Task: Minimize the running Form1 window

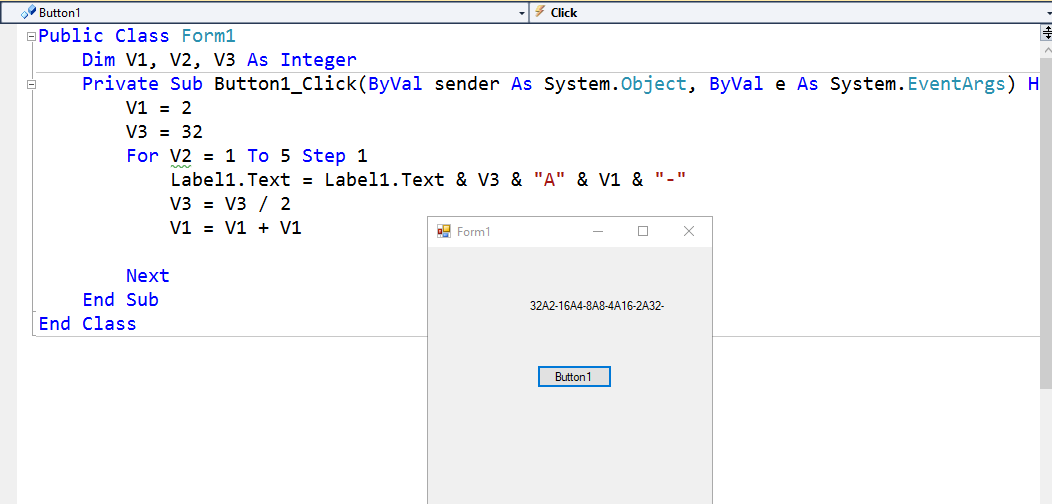Action: tap(598, 231)
